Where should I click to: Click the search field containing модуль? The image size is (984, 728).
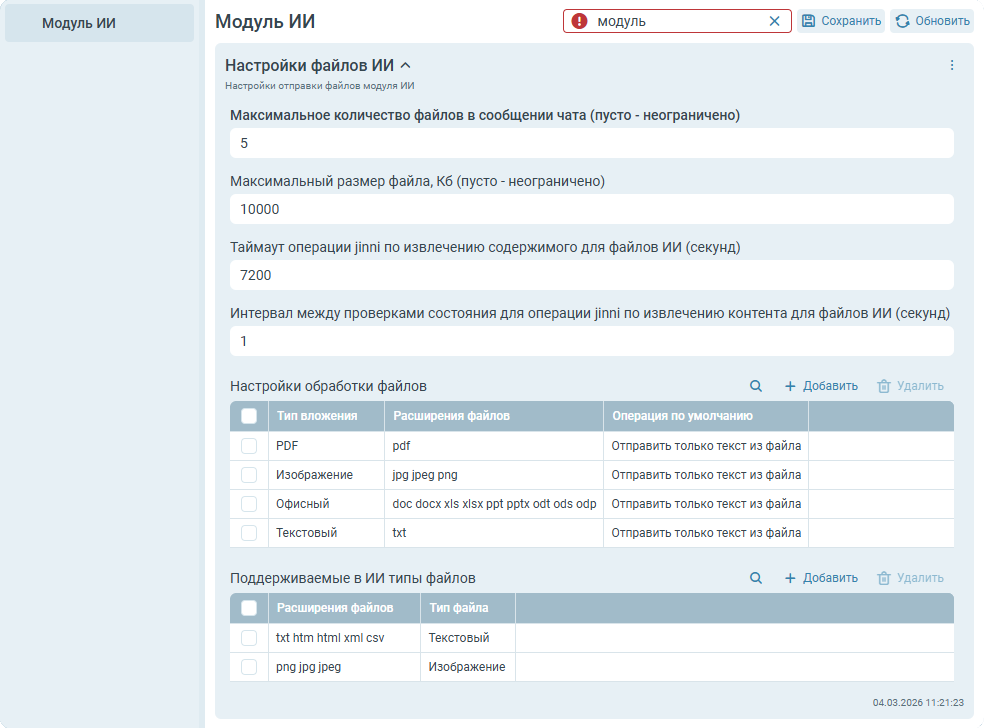[x=678, y=21]
